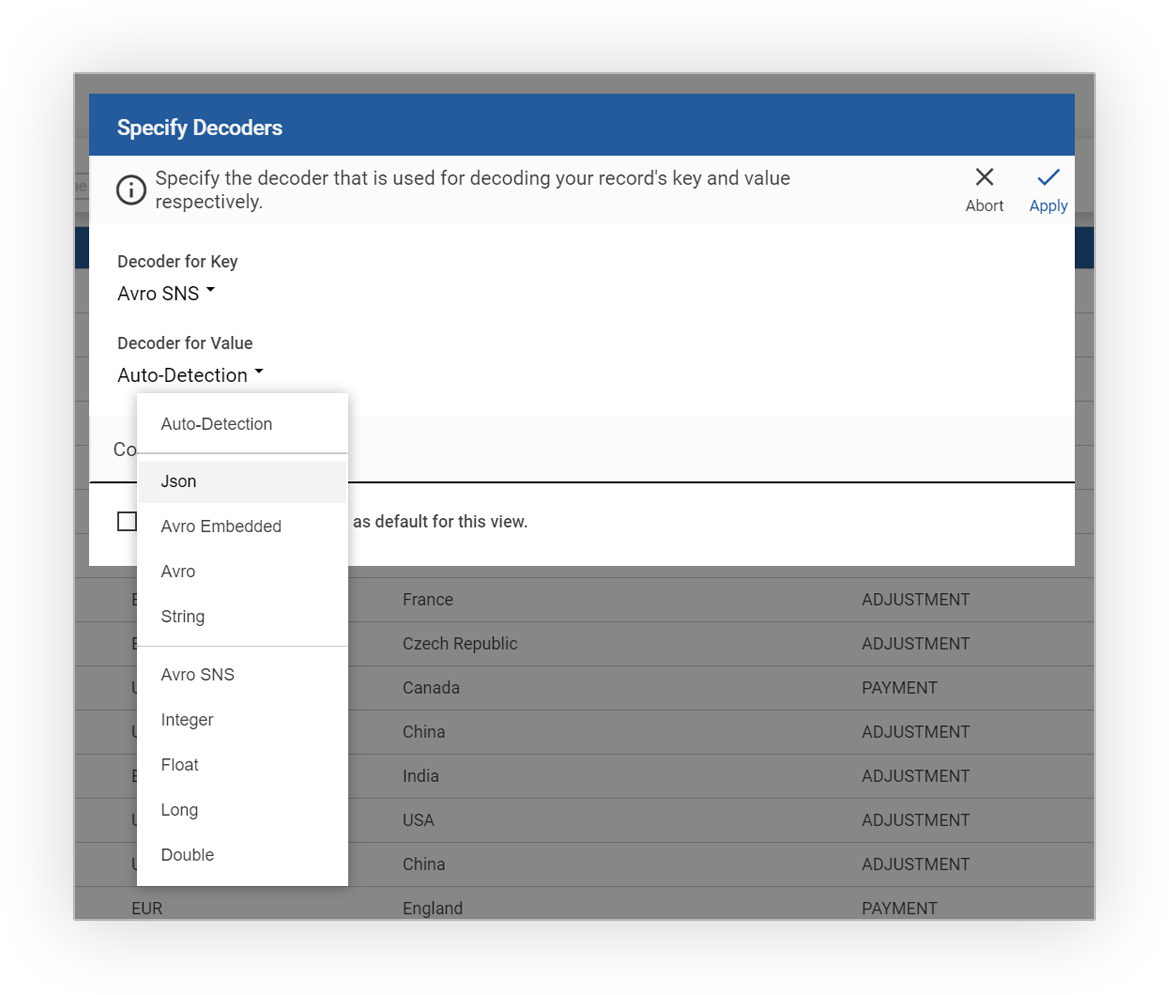
Task: Select the Avro decoder option
Action: coord(242,572)
